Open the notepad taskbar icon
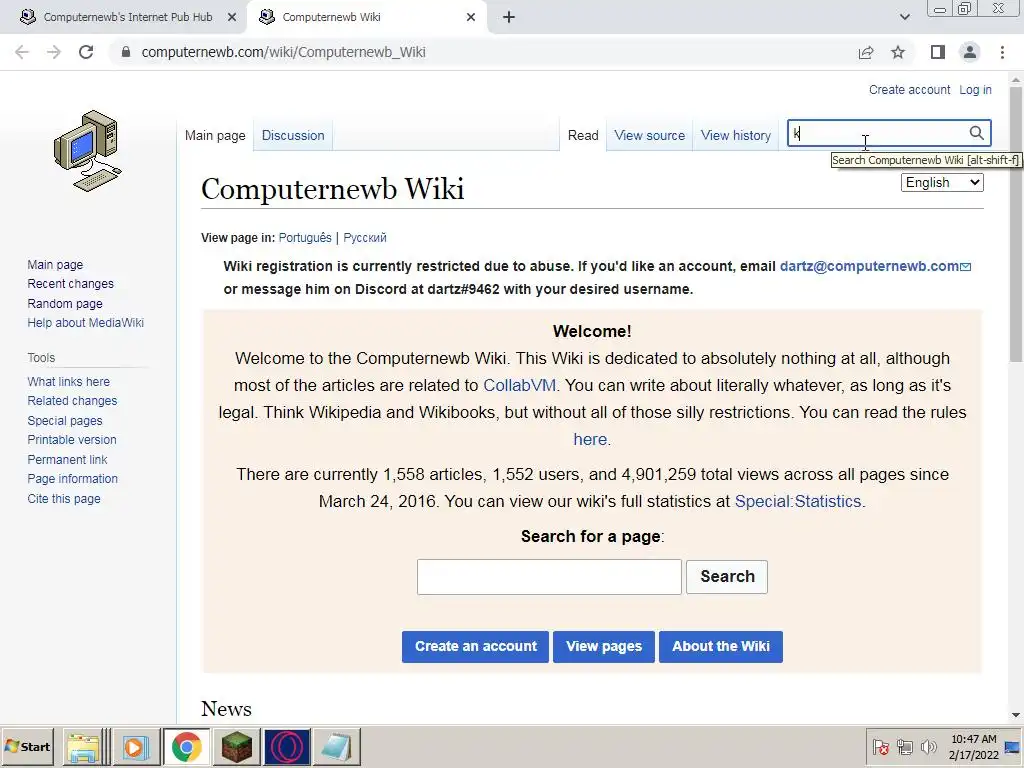The height and width of the screenshot is (768, 1024). [337, 747]
